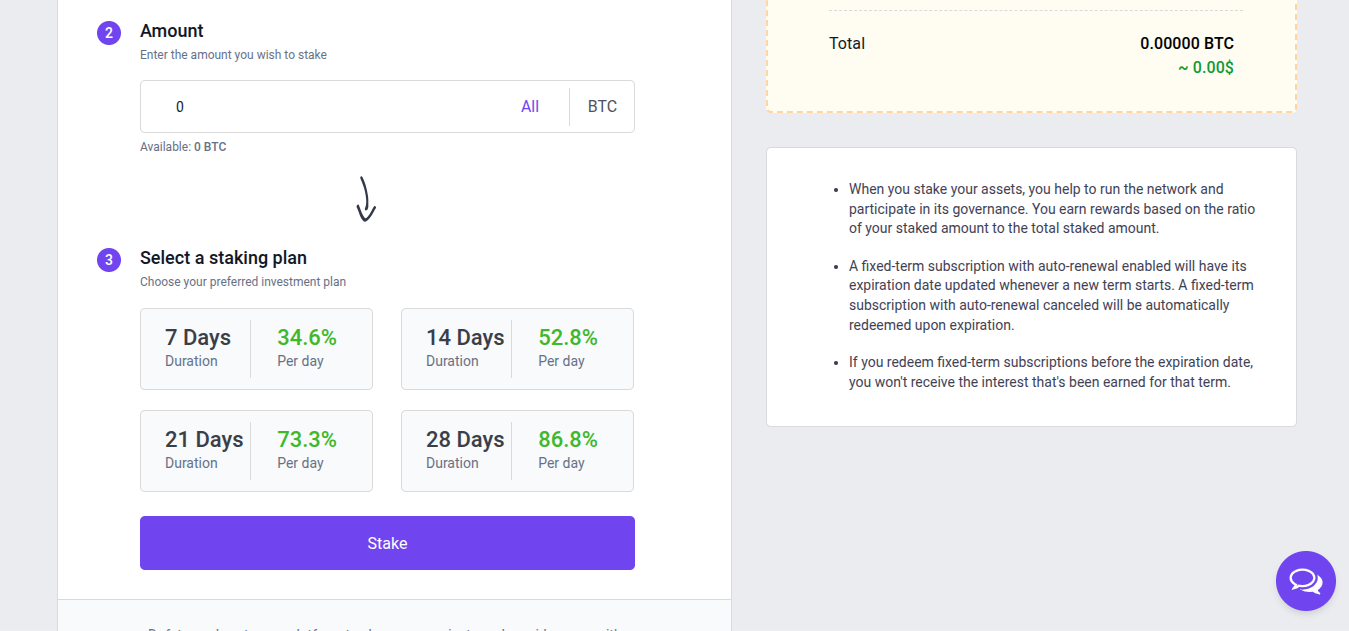Open the live chat support bubble
The height and width of the screenshot is (631, 1349).
pos(1305,581)
